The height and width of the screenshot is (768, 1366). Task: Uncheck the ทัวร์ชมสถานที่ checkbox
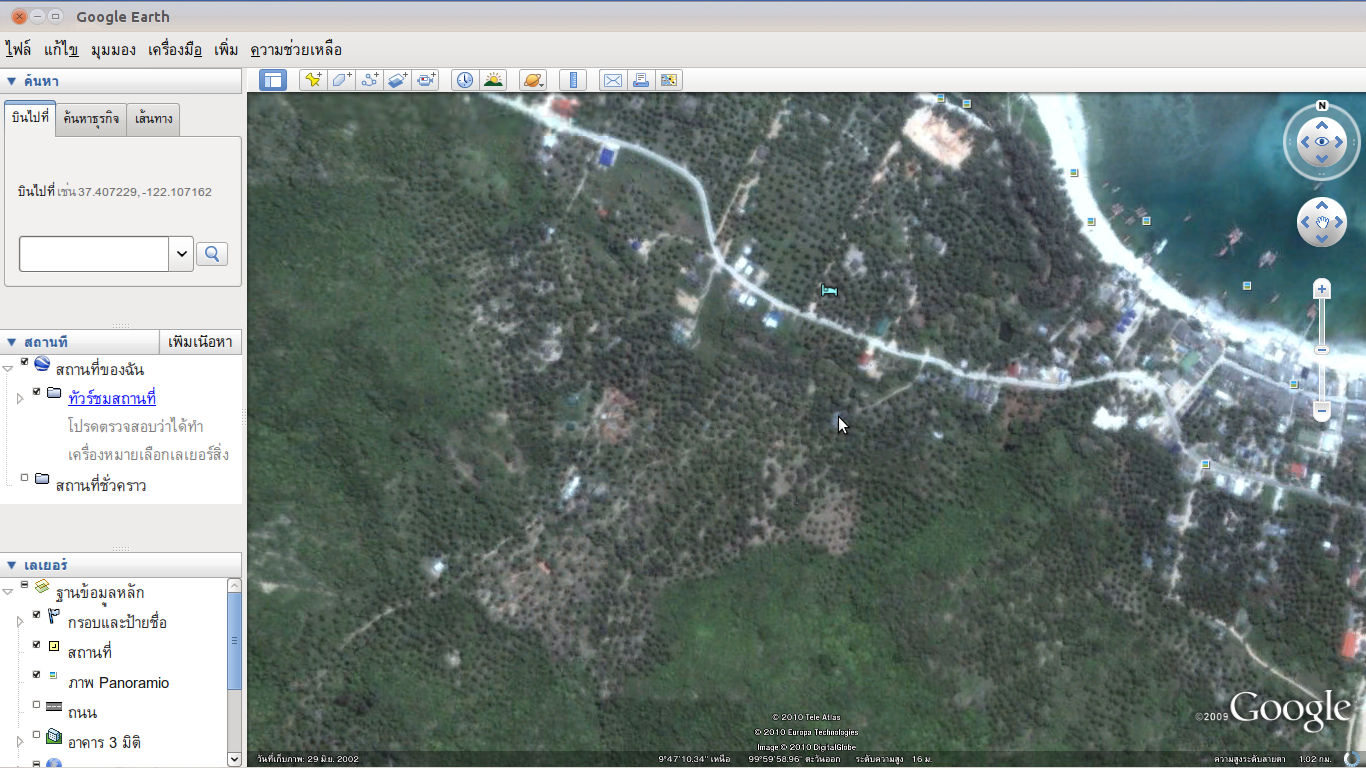pos(37,392)
